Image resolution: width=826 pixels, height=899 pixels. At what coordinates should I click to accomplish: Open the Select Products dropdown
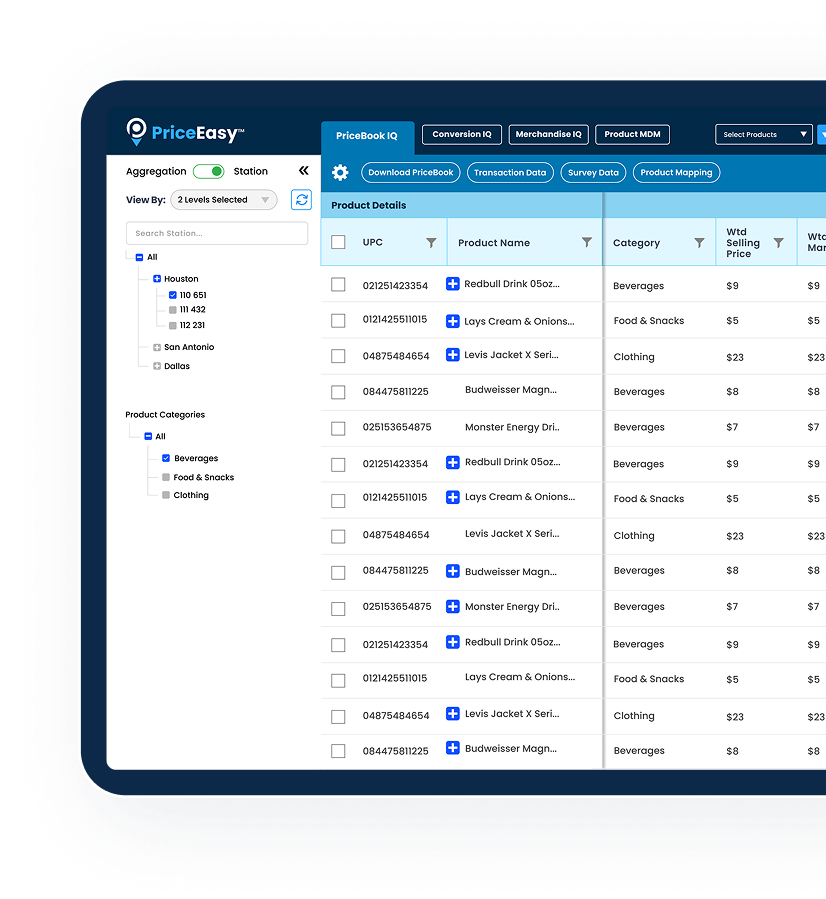(764, 135)
